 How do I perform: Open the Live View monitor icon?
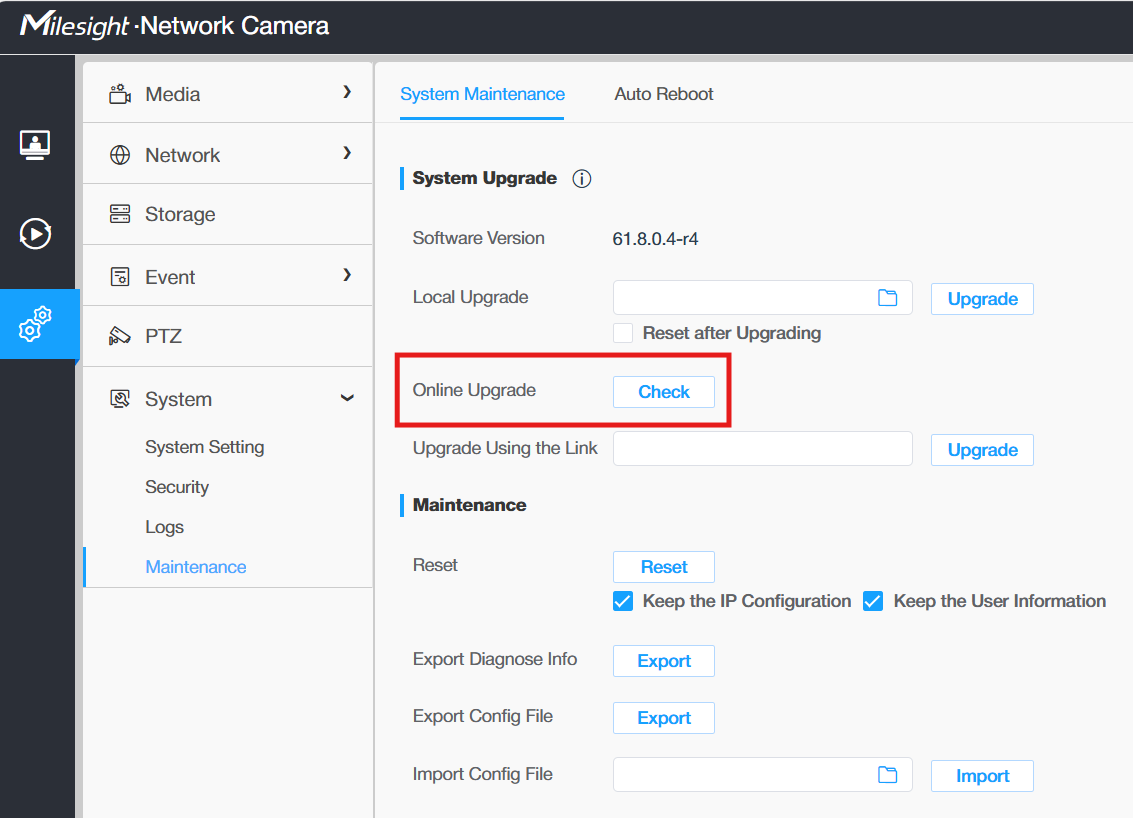click(x=35, y=145)
